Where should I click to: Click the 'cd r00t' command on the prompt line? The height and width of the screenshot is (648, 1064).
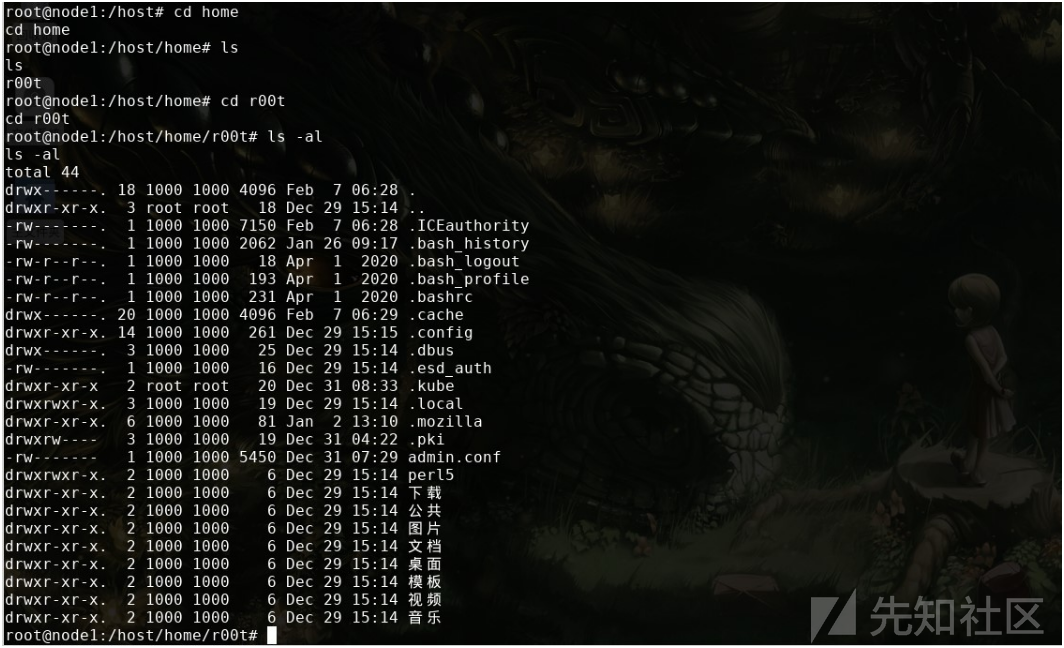coord(252,100)
